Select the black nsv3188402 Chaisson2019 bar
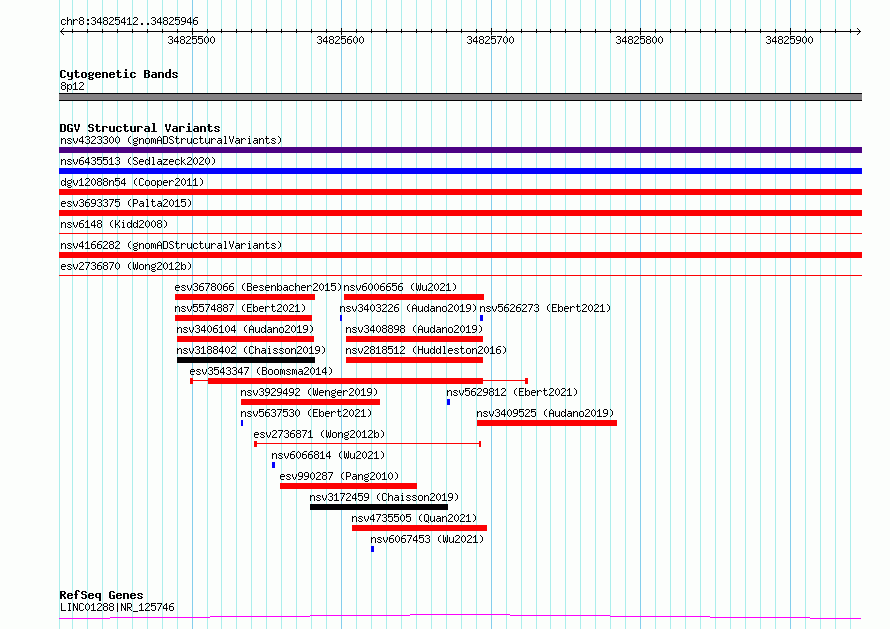Viewport: 890px width, 629px height. tap(246, 360)
